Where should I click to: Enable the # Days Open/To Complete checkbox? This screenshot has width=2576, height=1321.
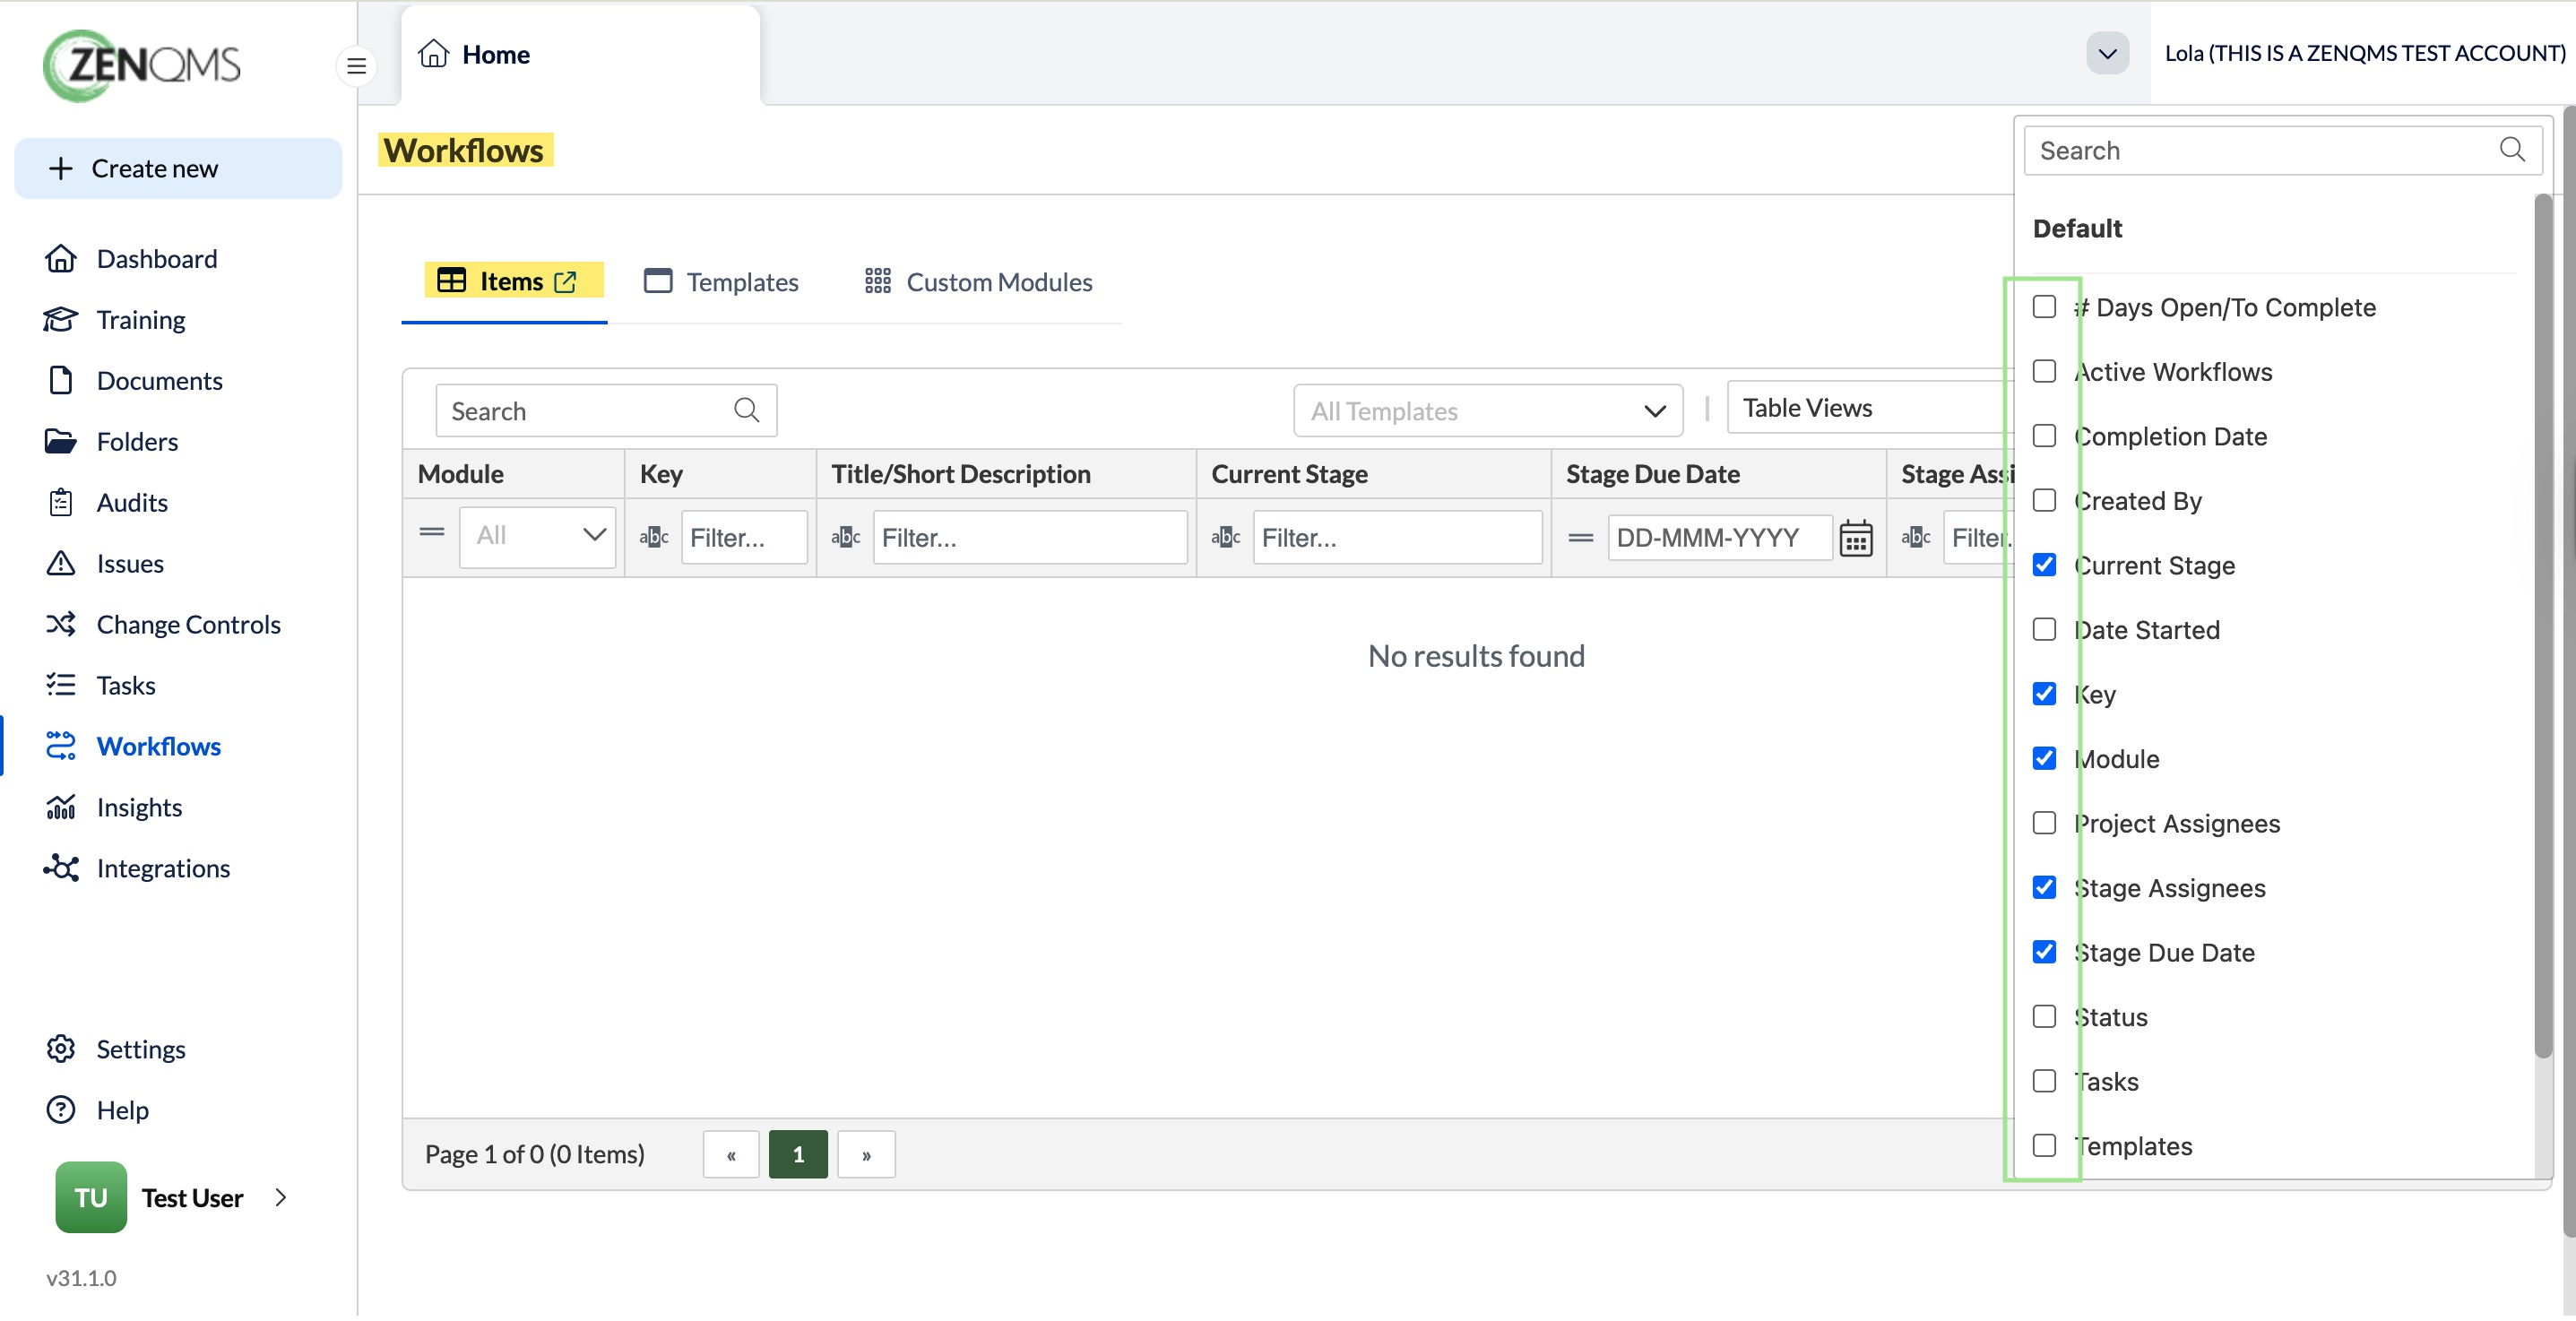tap(2044, 307)
